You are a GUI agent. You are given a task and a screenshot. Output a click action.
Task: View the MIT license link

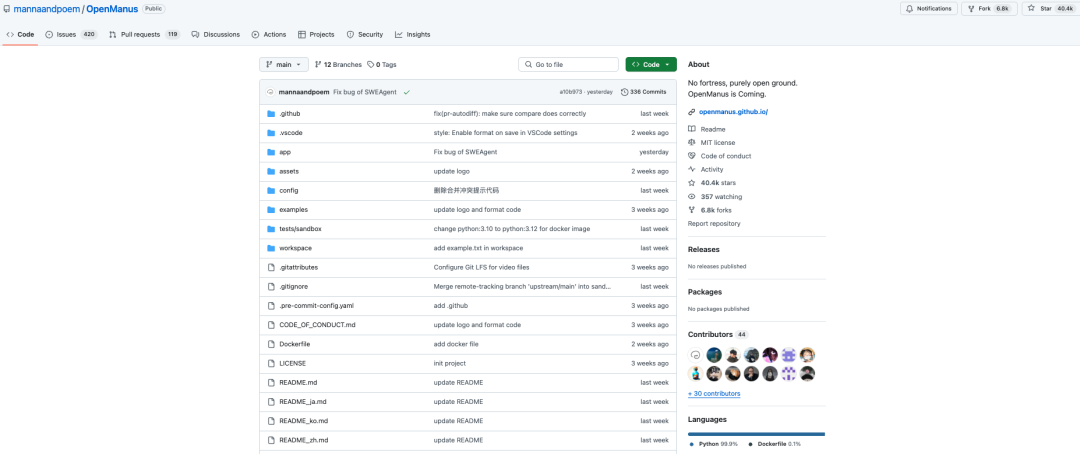pyautogui.click(x=718, y=143)
